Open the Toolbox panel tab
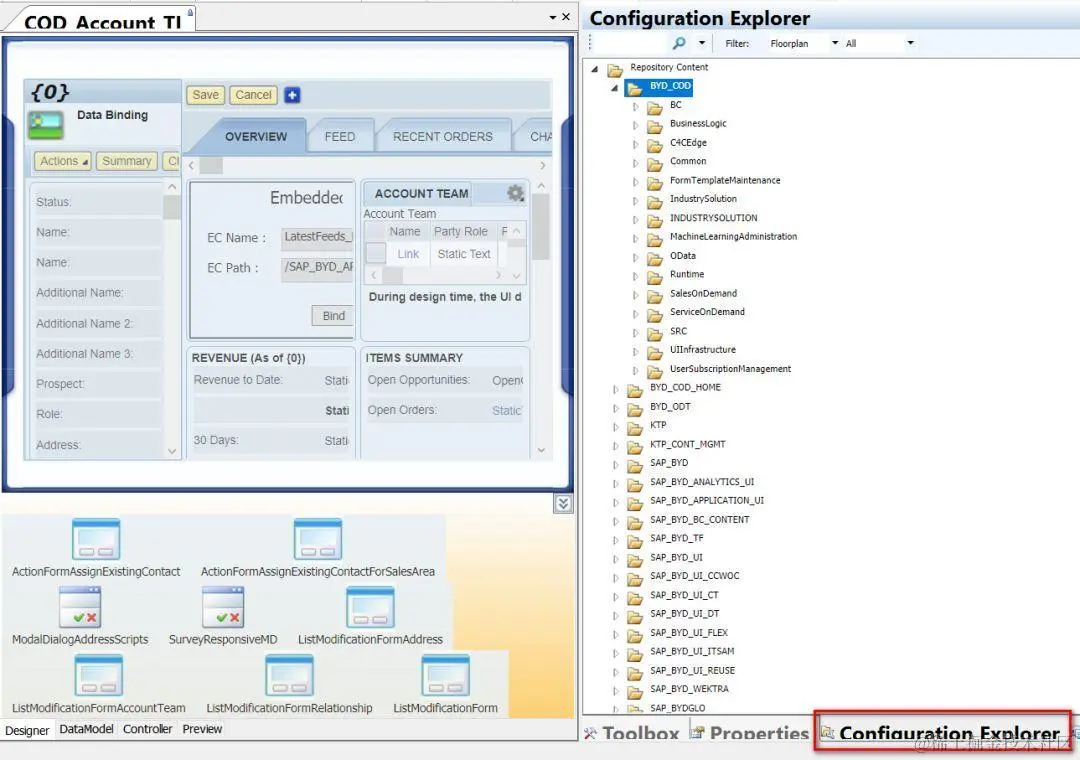 tap(632, 733)
